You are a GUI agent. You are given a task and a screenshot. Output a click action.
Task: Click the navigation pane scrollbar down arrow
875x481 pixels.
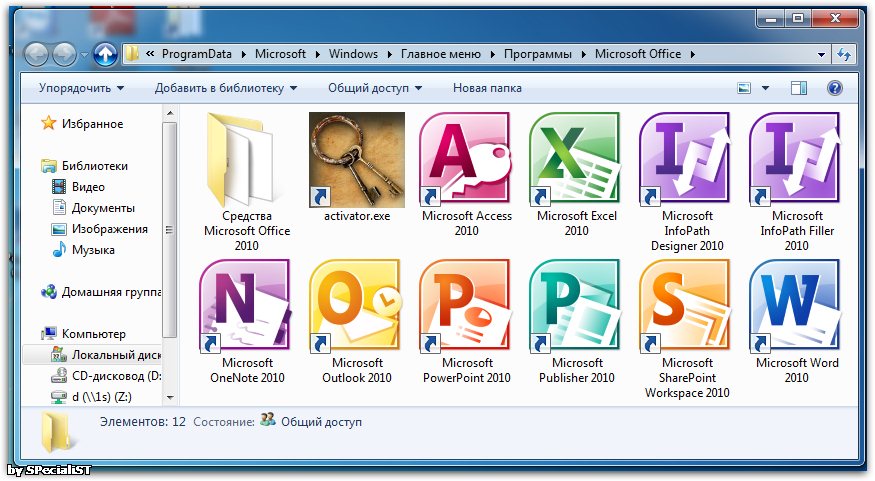tap(170, 397)
